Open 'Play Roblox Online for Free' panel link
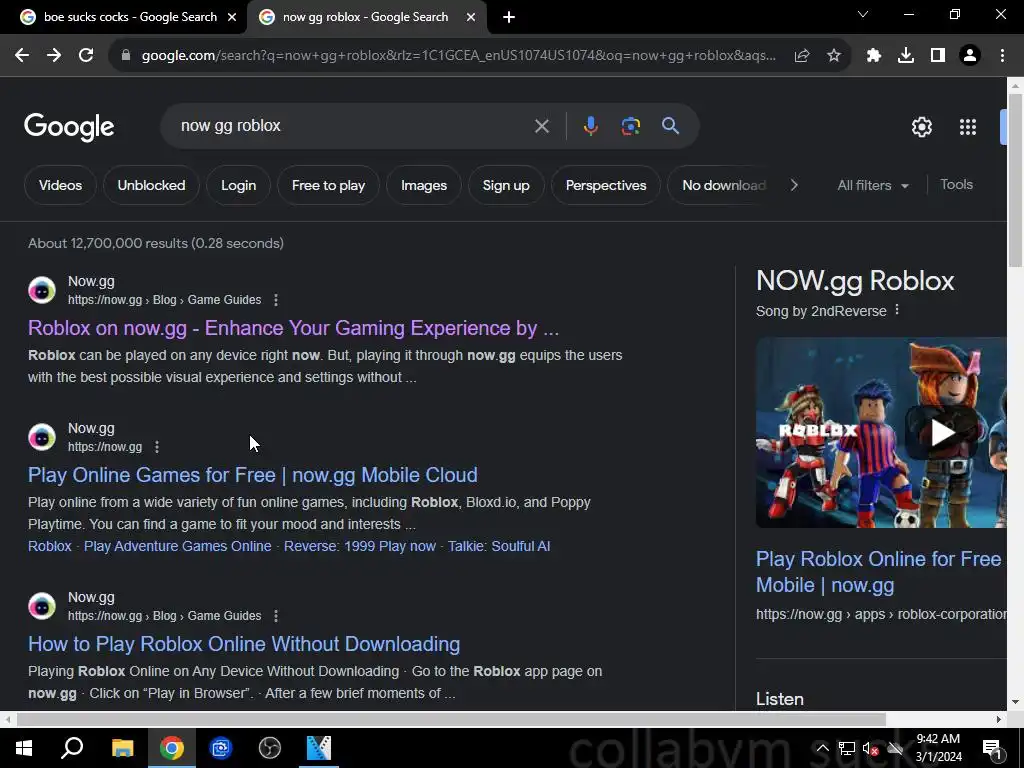 click(878, 572)
